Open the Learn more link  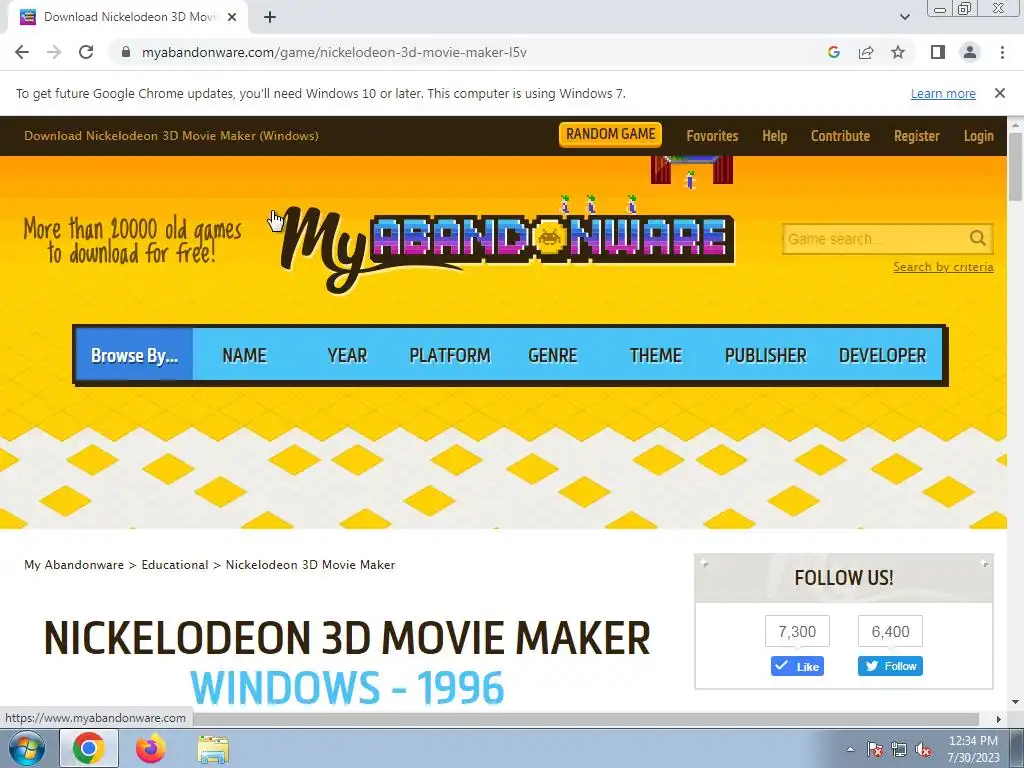[x=943, y=93]
